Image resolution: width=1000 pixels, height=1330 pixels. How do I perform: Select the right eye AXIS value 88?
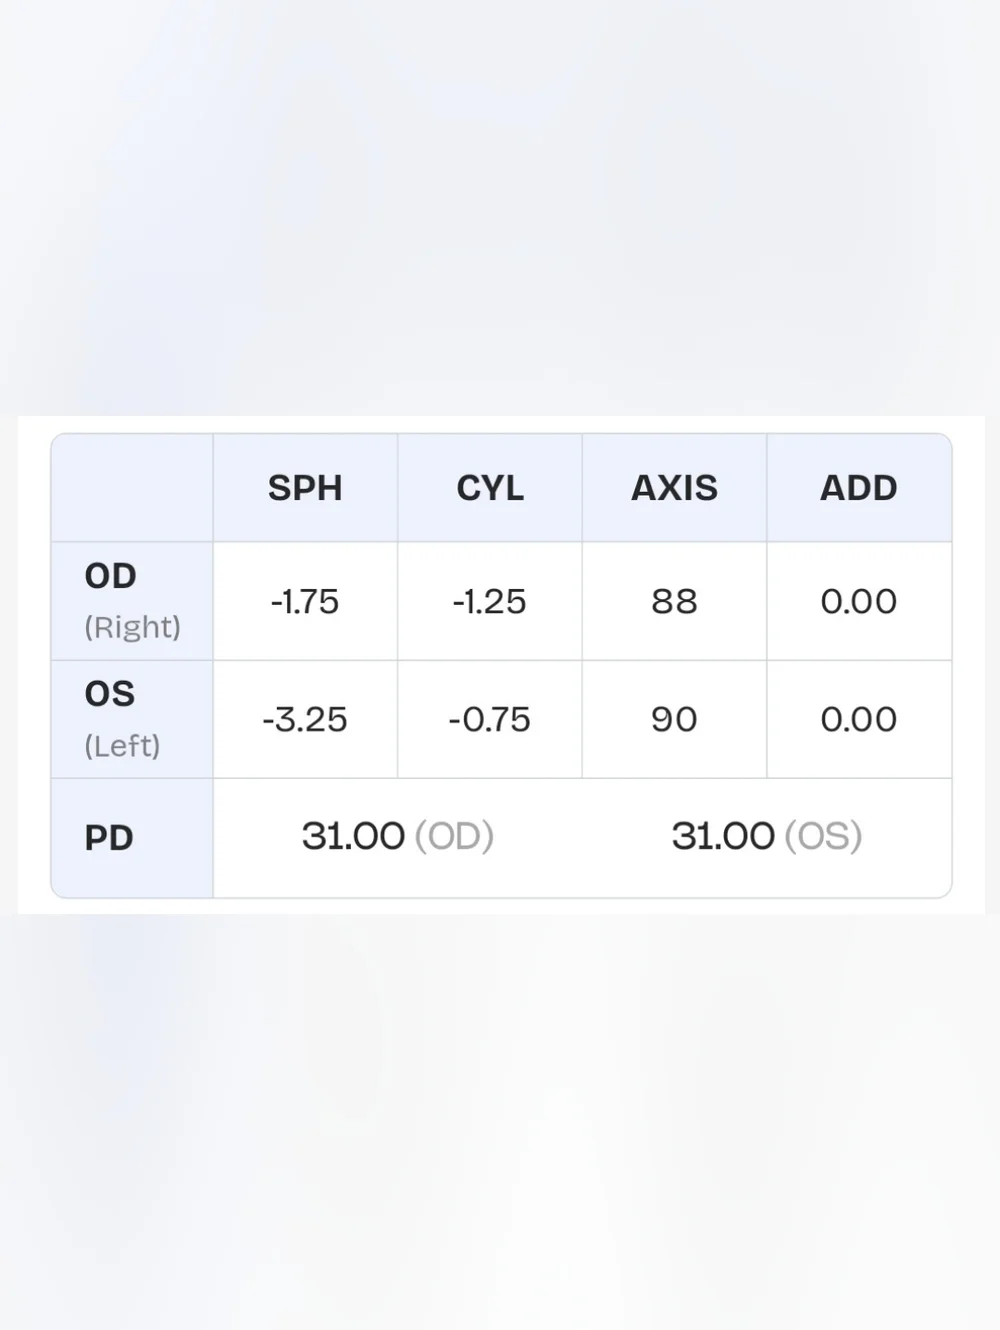(x=674, y=601)
